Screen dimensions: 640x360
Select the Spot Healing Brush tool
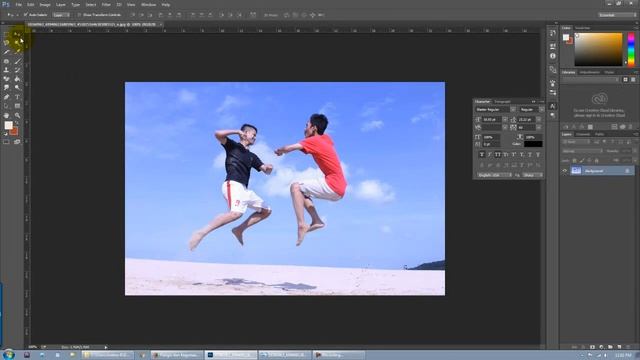pyautogui.click(x=6, y=61)
